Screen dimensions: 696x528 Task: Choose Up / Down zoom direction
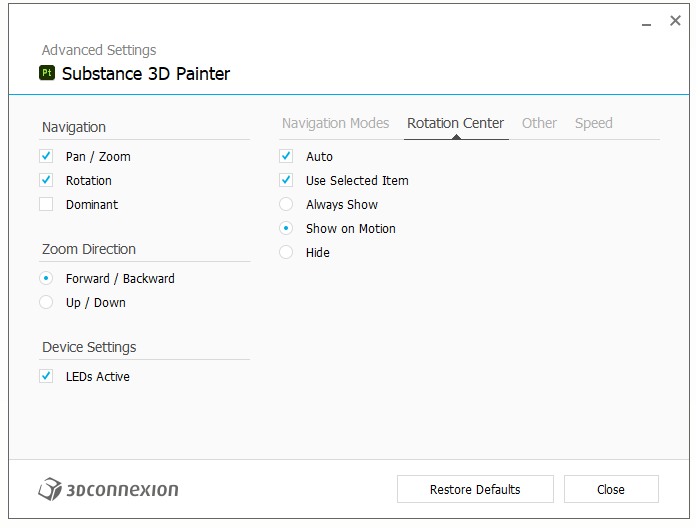click(46, 303)
